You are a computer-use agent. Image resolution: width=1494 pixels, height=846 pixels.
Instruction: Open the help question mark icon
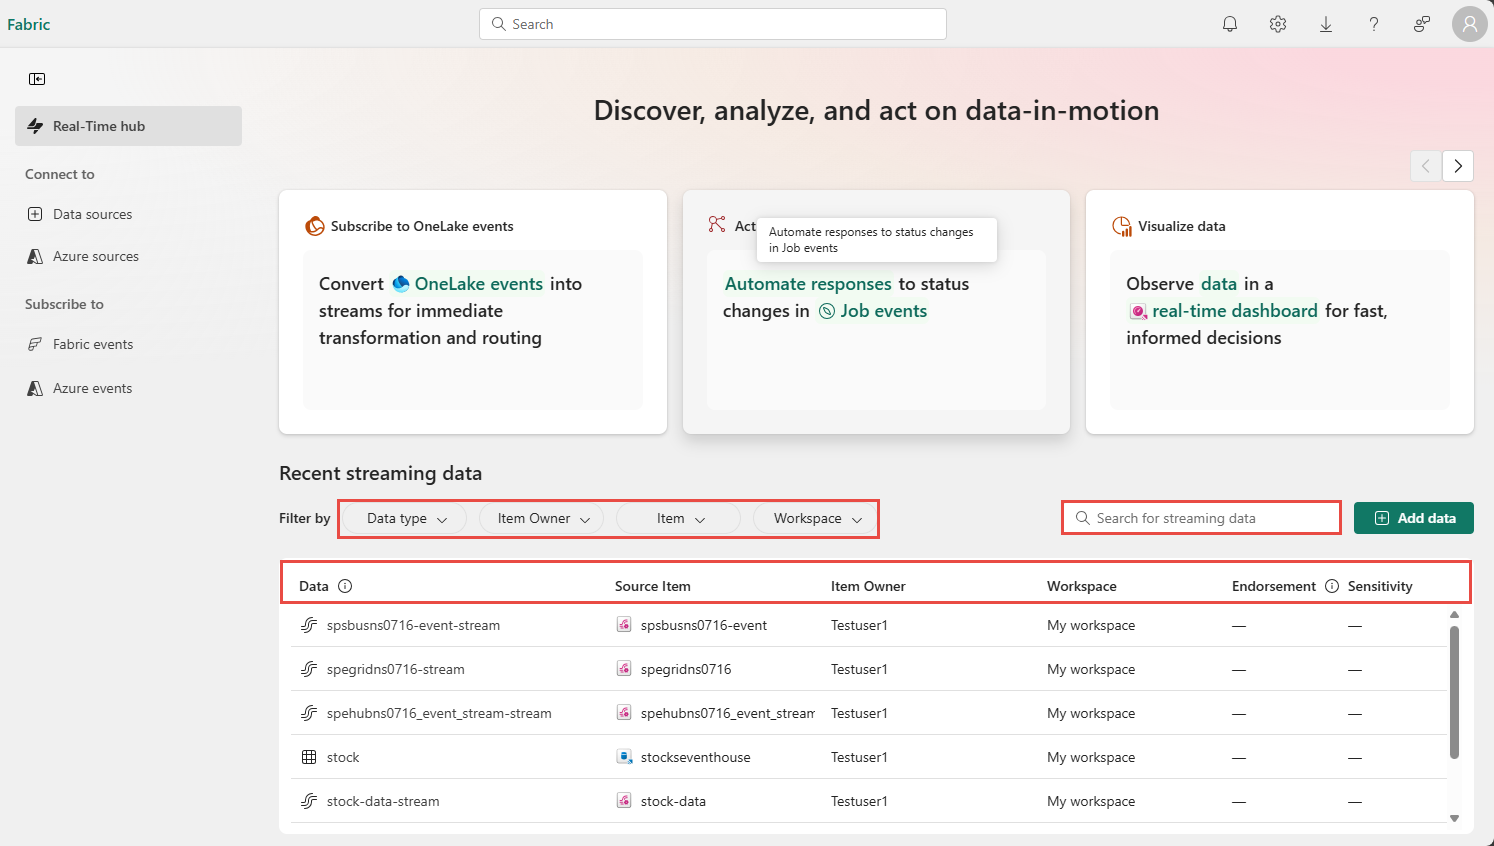[x=1374, y=24]
